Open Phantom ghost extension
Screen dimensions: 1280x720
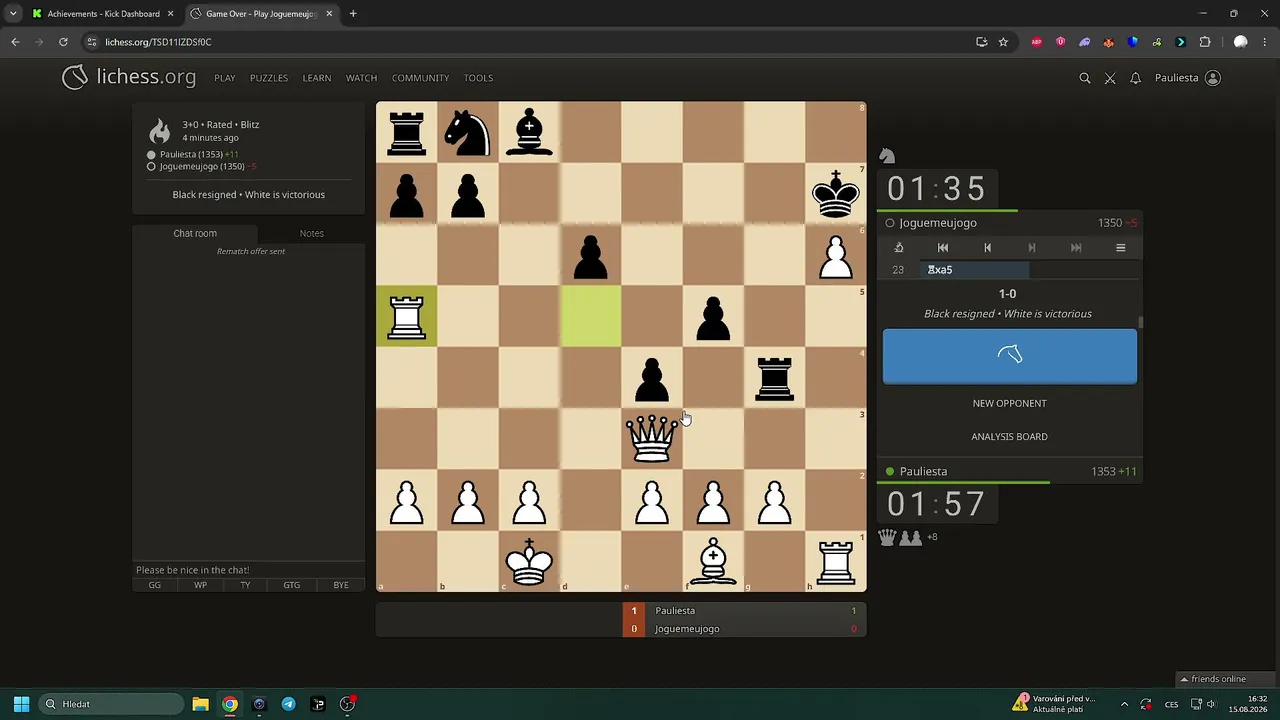click(x=1084, y=42)
